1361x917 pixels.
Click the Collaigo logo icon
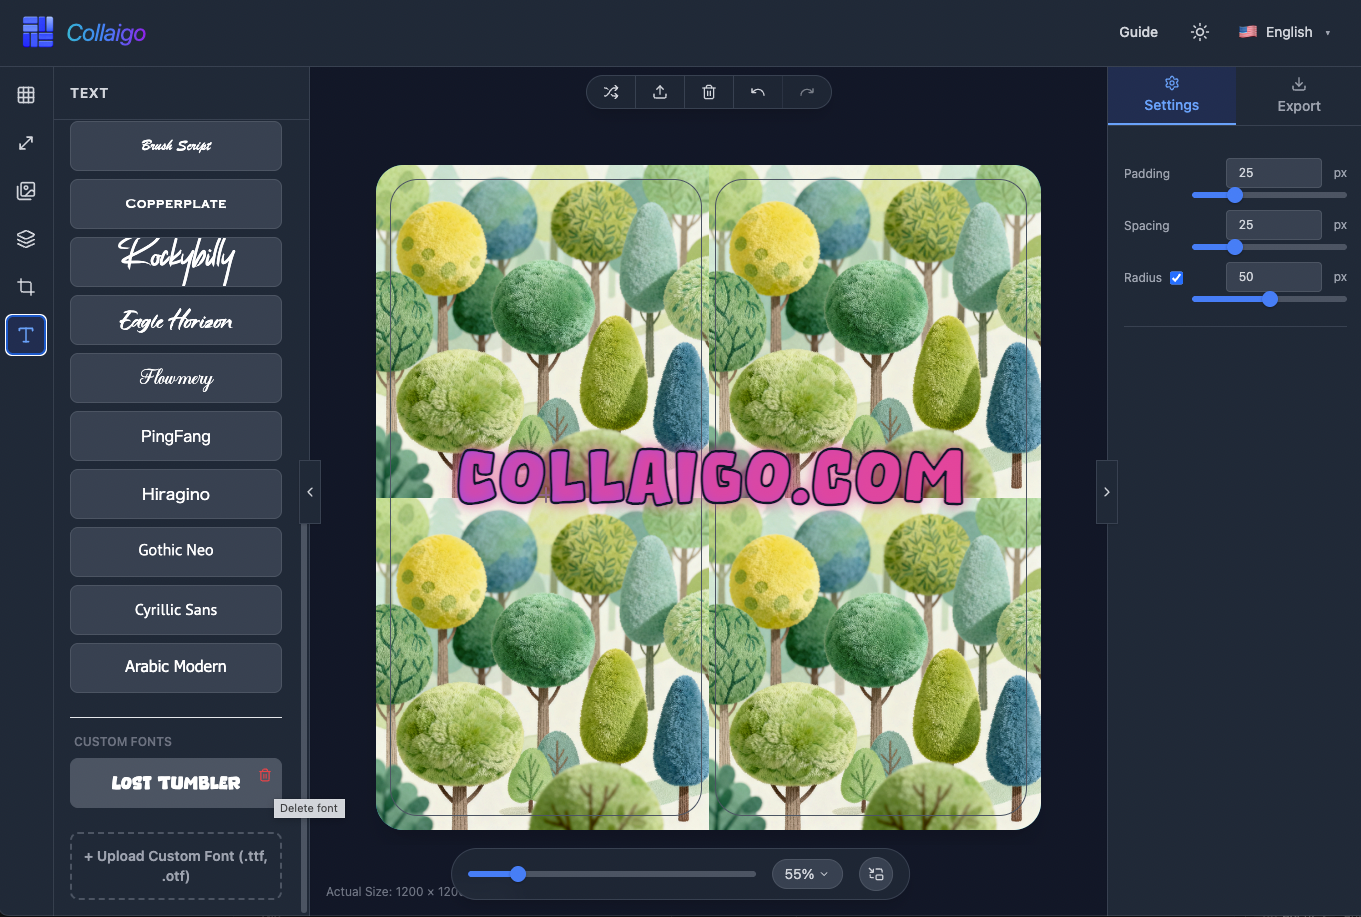click(x=38, y=32)
